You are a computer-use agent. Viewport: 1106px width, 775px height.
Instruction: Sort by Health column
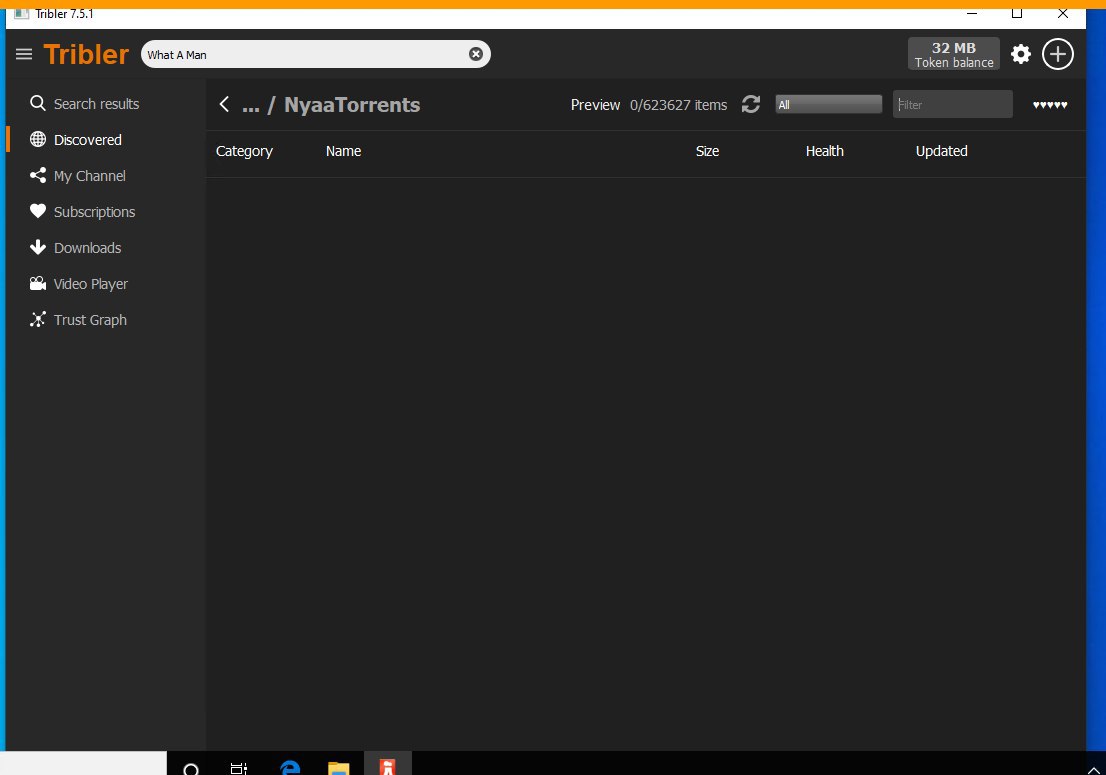point(825,151)
